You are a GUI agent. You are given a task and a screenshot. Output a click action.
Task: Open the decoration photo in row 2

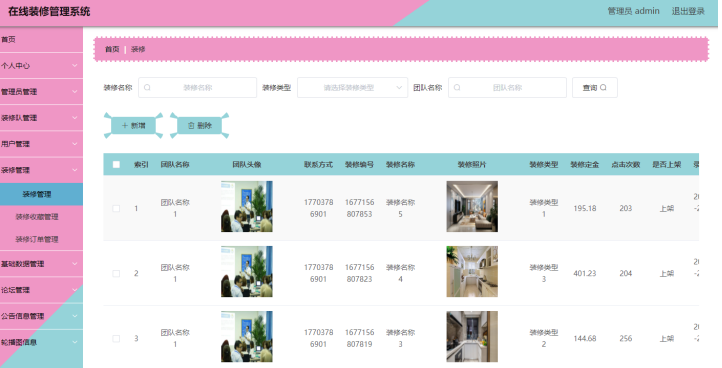472,271
